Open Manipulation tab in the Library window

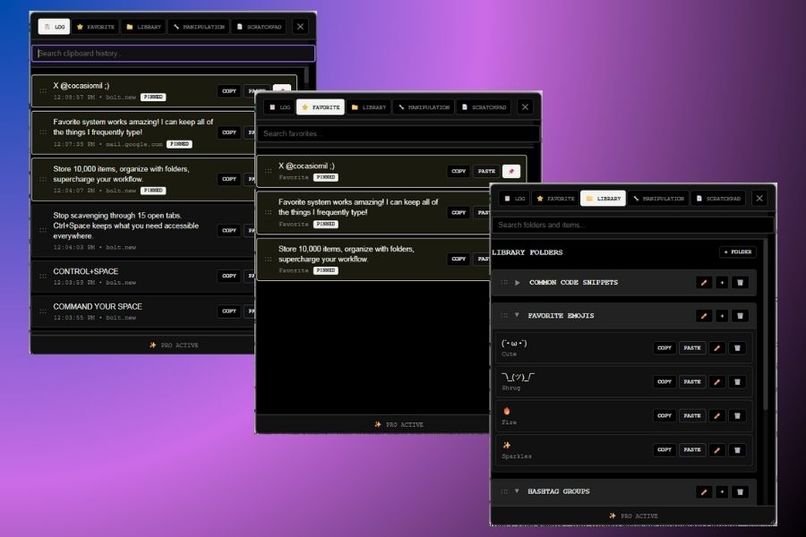pyautogui.click(x=658, y=198)
